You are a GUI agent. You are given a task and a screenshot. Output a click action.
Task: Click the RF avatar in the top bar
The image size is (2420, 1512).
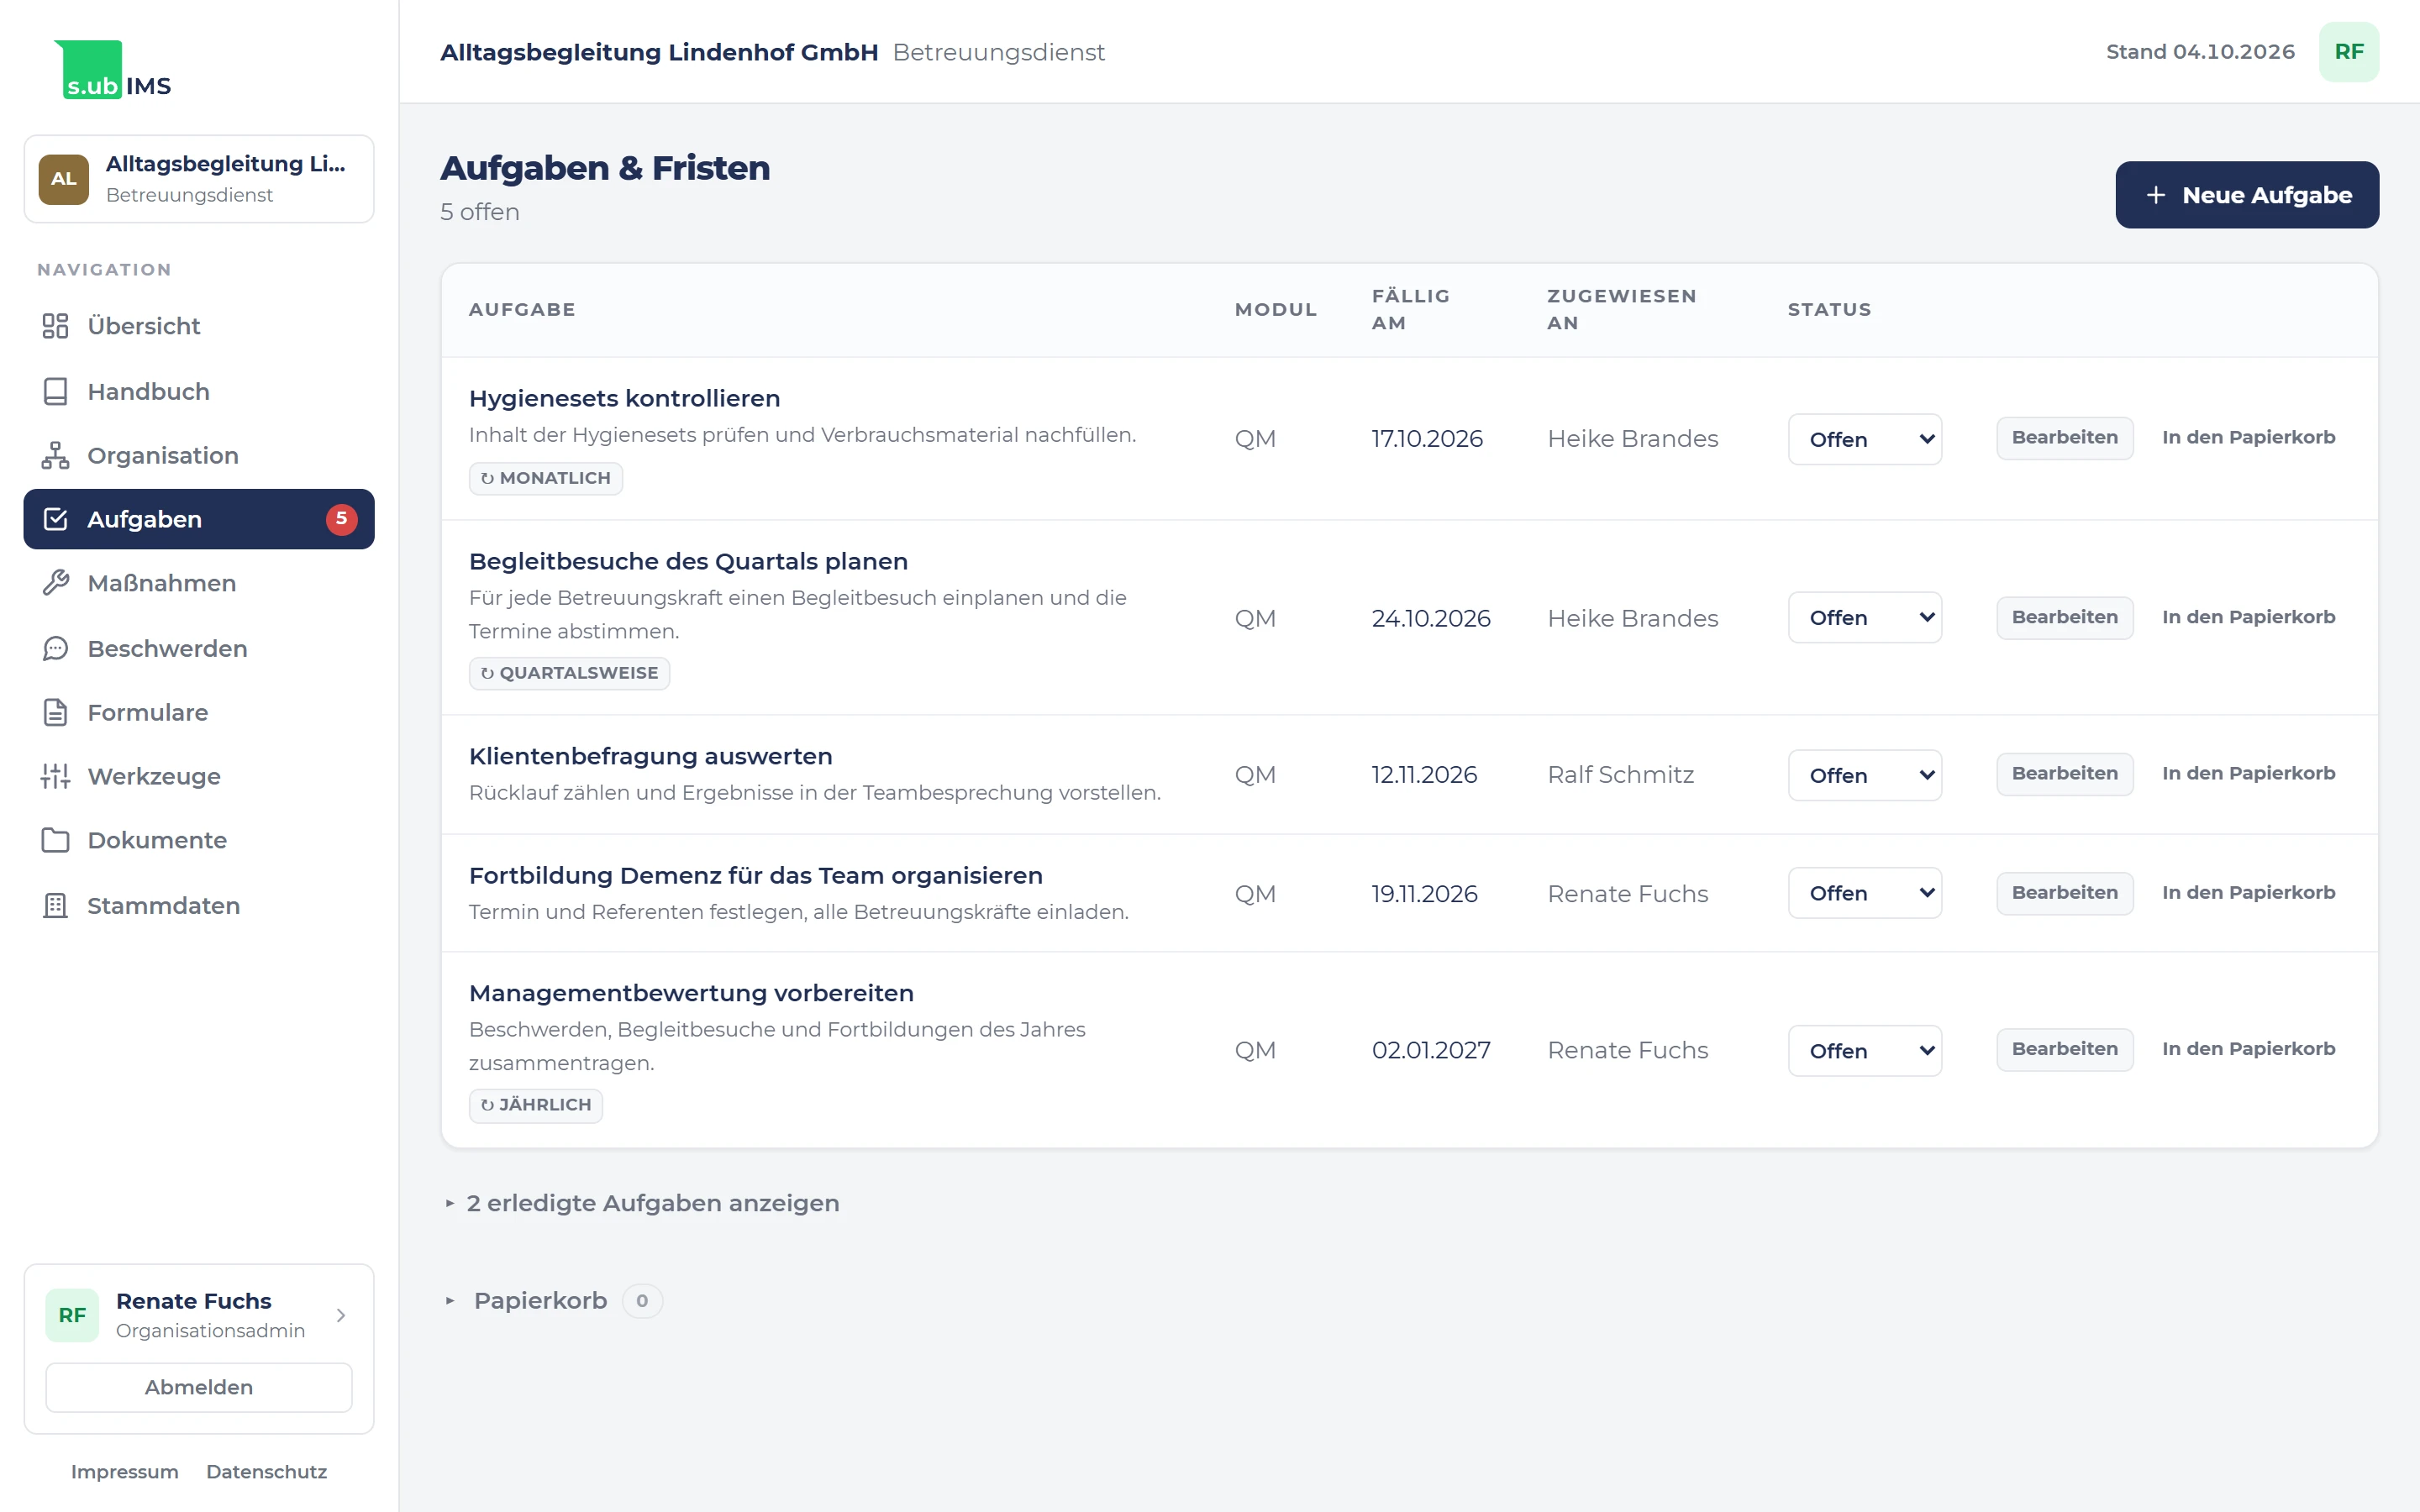coord(2348,52)
